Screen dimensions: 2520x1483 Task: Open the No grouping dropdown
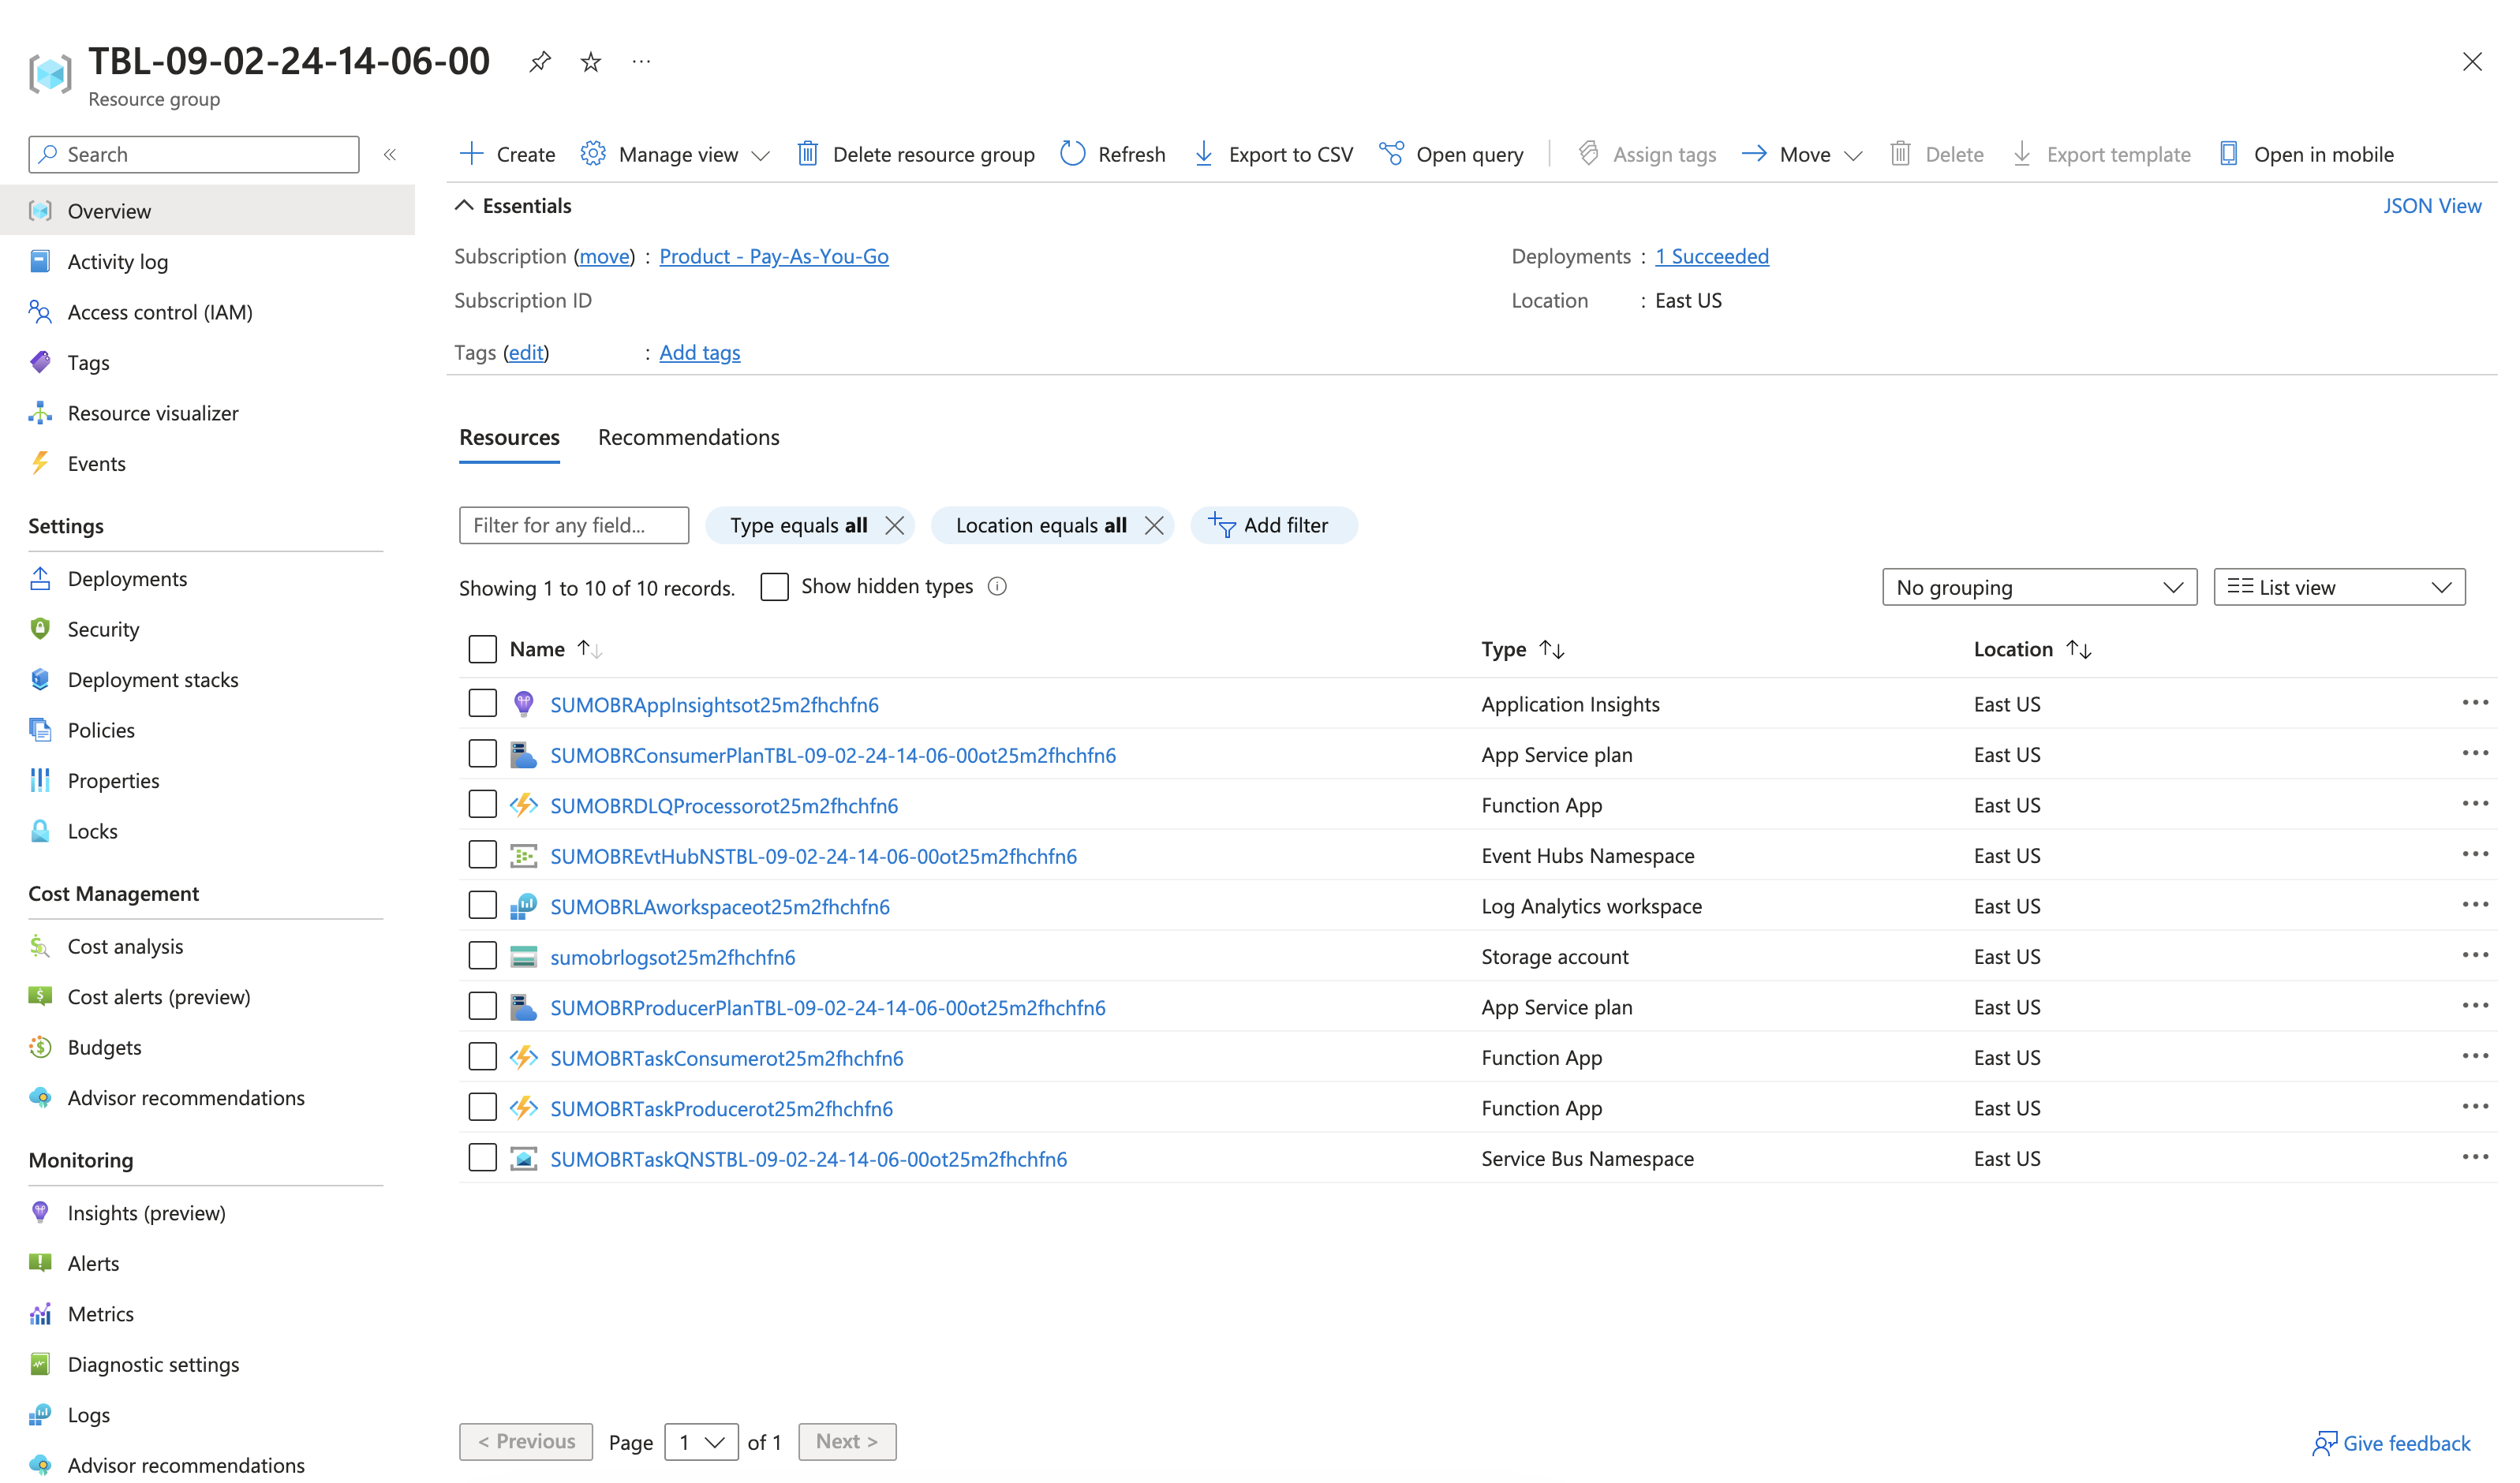(x=2039, y=587)
